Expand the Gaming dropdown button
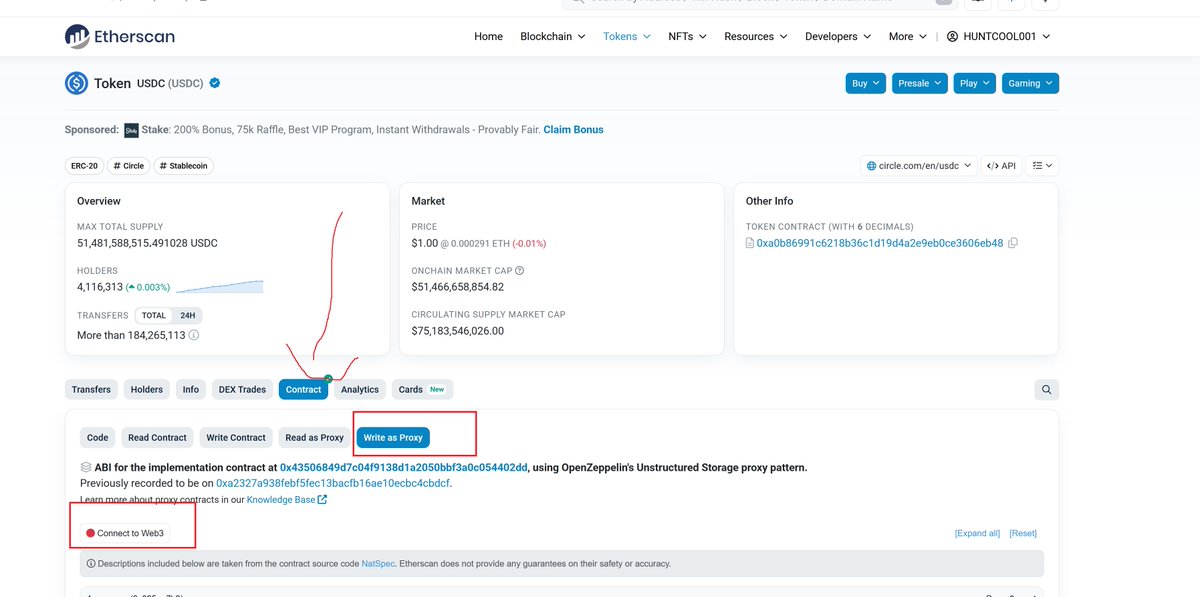 pyautogui.click(x=1030, y=83)
